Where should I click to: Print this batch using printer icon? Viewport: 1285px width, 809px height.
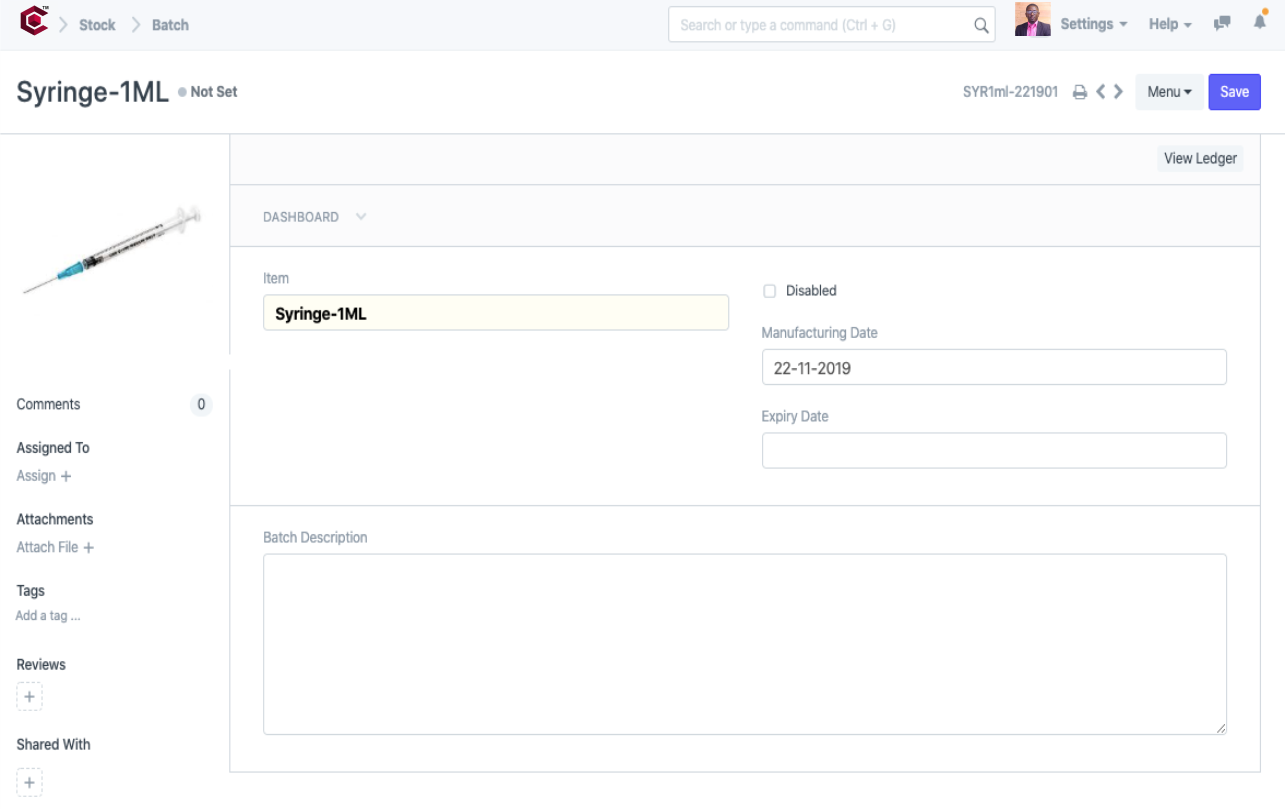(x=1080, y=92)
